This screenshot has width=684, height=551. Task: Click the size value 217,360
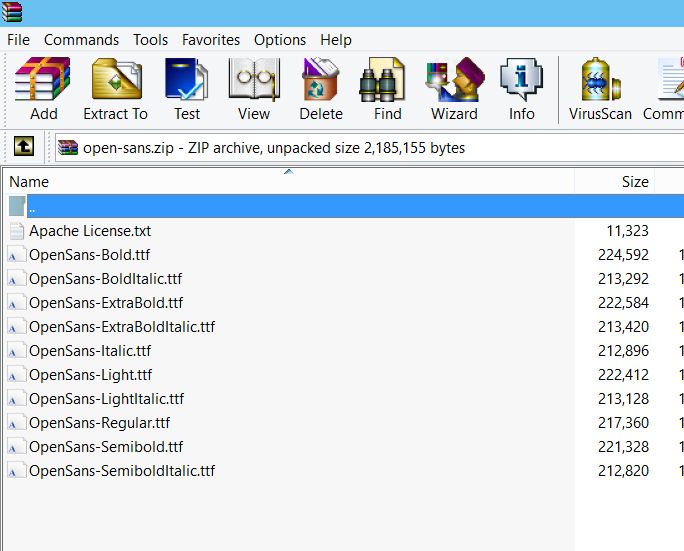(623, 423)
